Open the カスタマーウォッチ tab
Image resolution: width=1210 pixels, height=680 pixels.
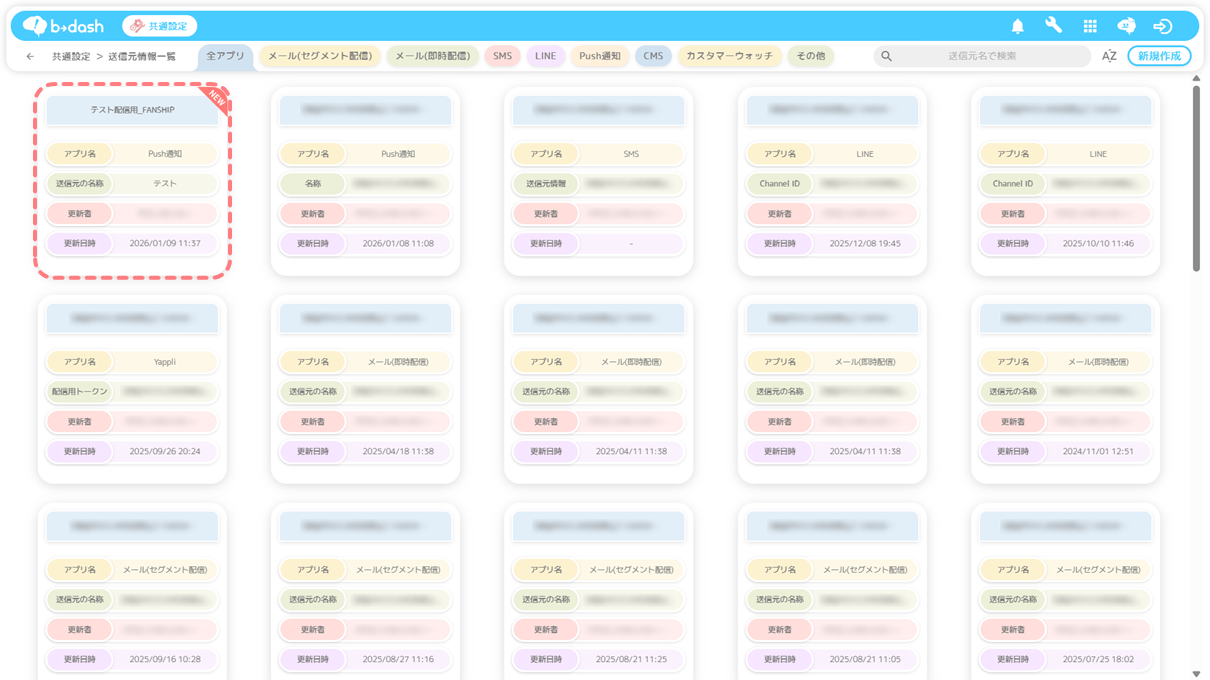729,56
